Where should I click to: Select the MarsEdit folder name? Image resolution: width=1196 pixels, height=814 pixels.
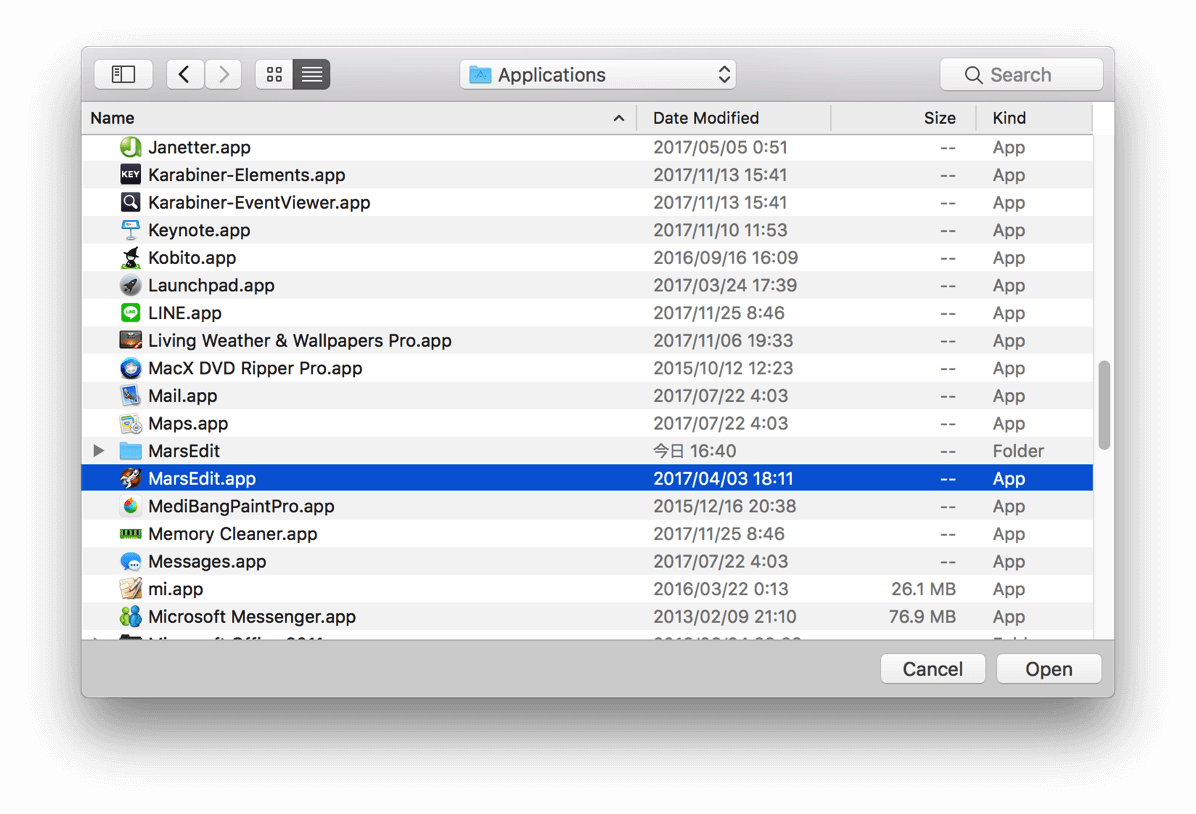pos(184,451)
